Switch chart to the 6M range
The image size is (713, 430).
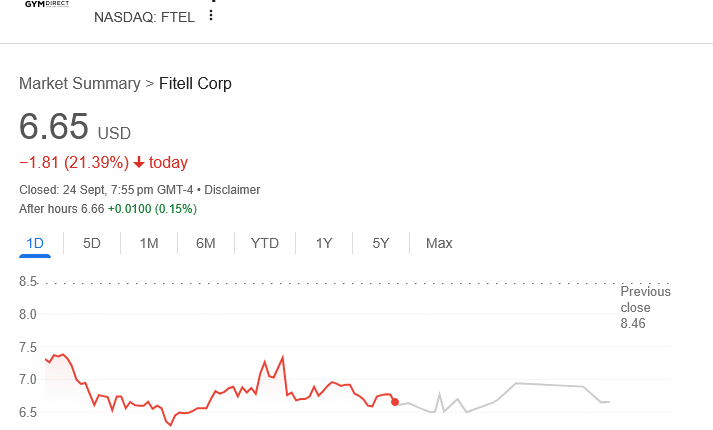click(x=206, y=243)
